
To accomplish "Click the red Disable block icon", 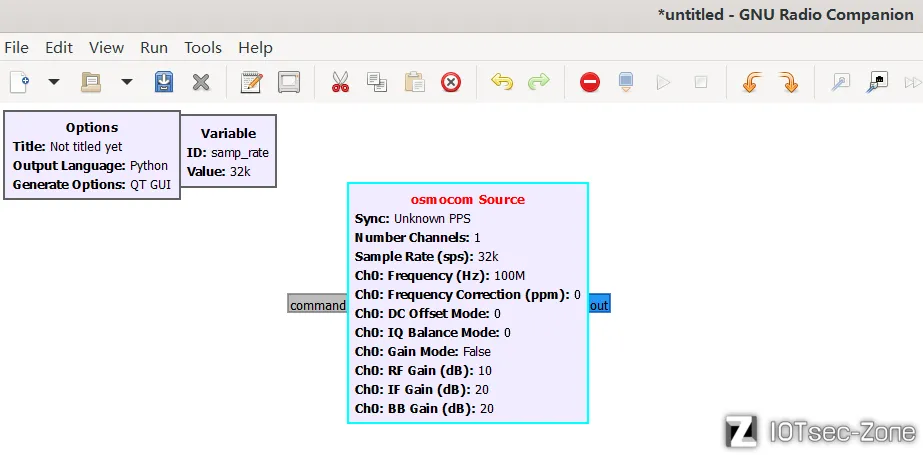I will (x=590, y=82).
